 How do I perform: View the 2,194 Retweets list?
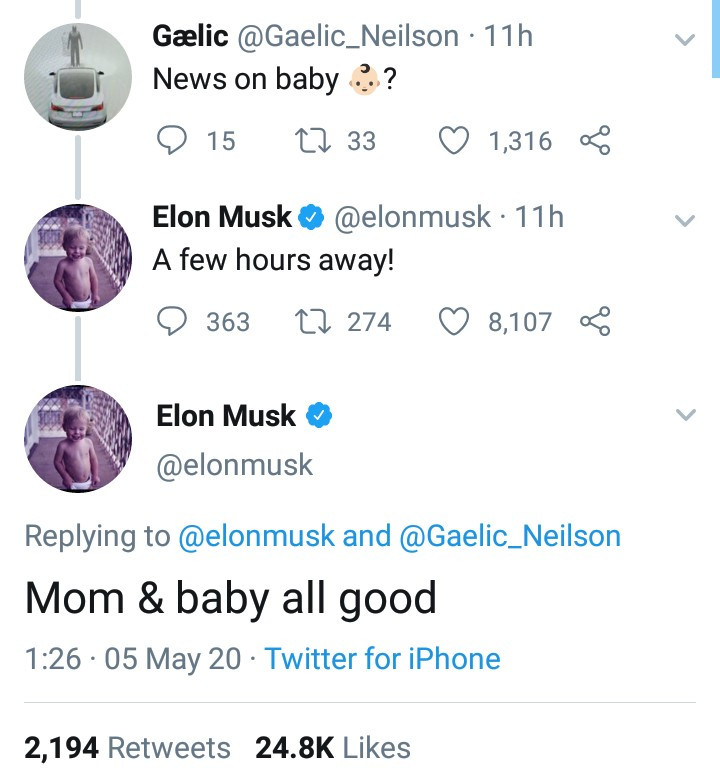(127, 748)
